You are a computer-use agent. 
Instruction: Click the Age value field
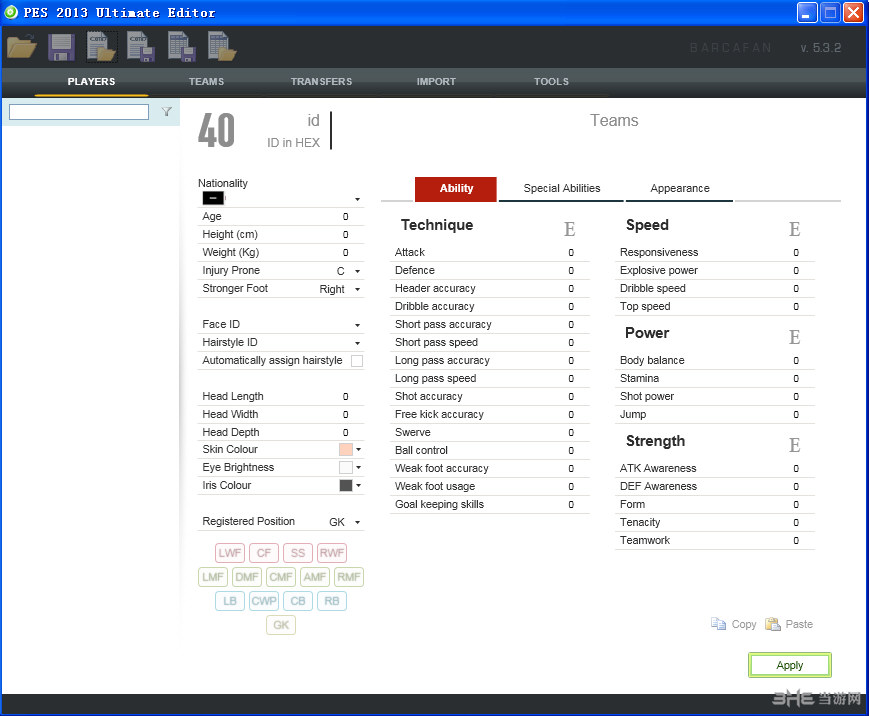[x=345, y=217]
